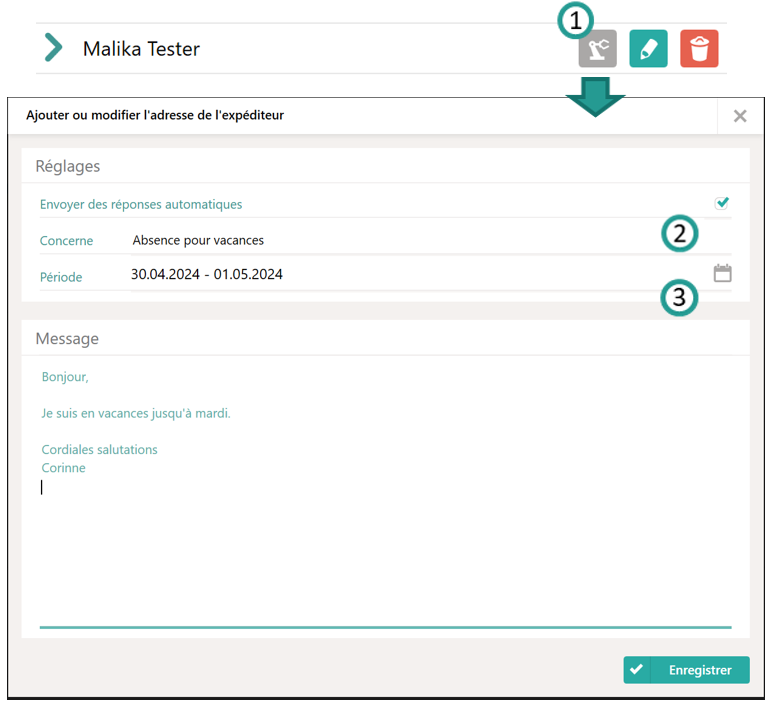
Task: Click the Concerne label
Action: click(x=66, y=241)
